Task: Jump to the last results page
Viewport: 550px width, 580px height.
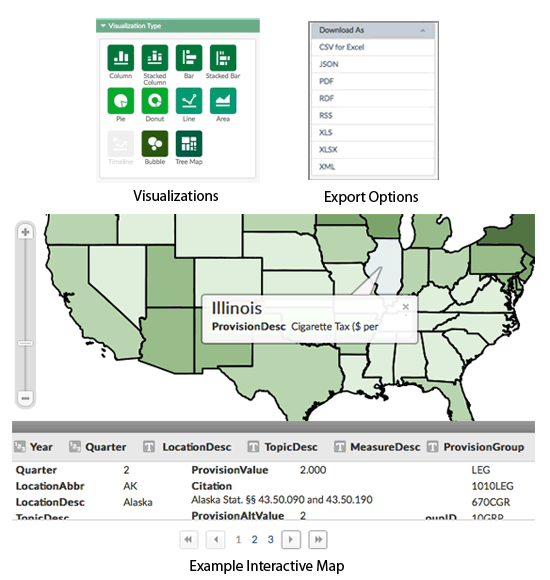Action: pyautogui.click(x=318, y=540)
